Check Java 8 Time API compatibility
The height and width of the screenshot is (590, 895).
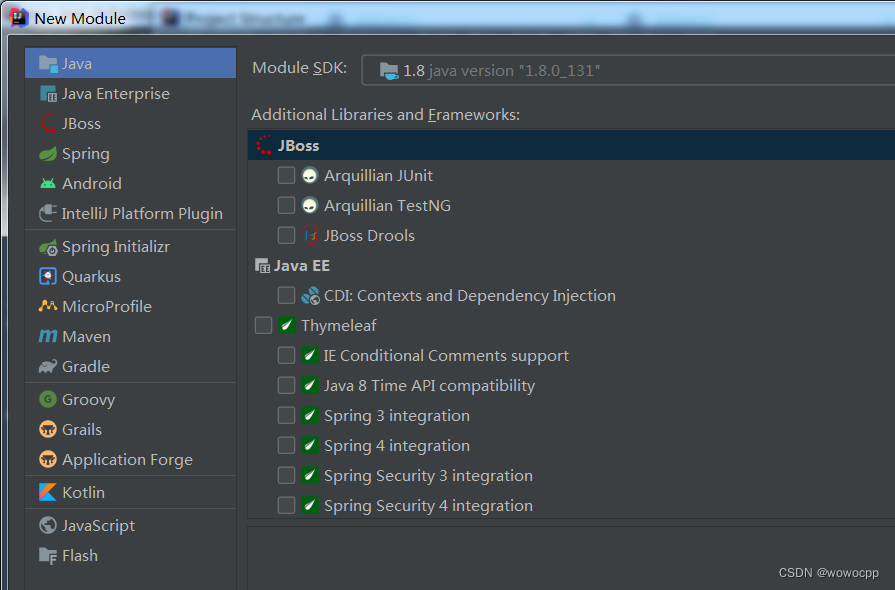286,385
